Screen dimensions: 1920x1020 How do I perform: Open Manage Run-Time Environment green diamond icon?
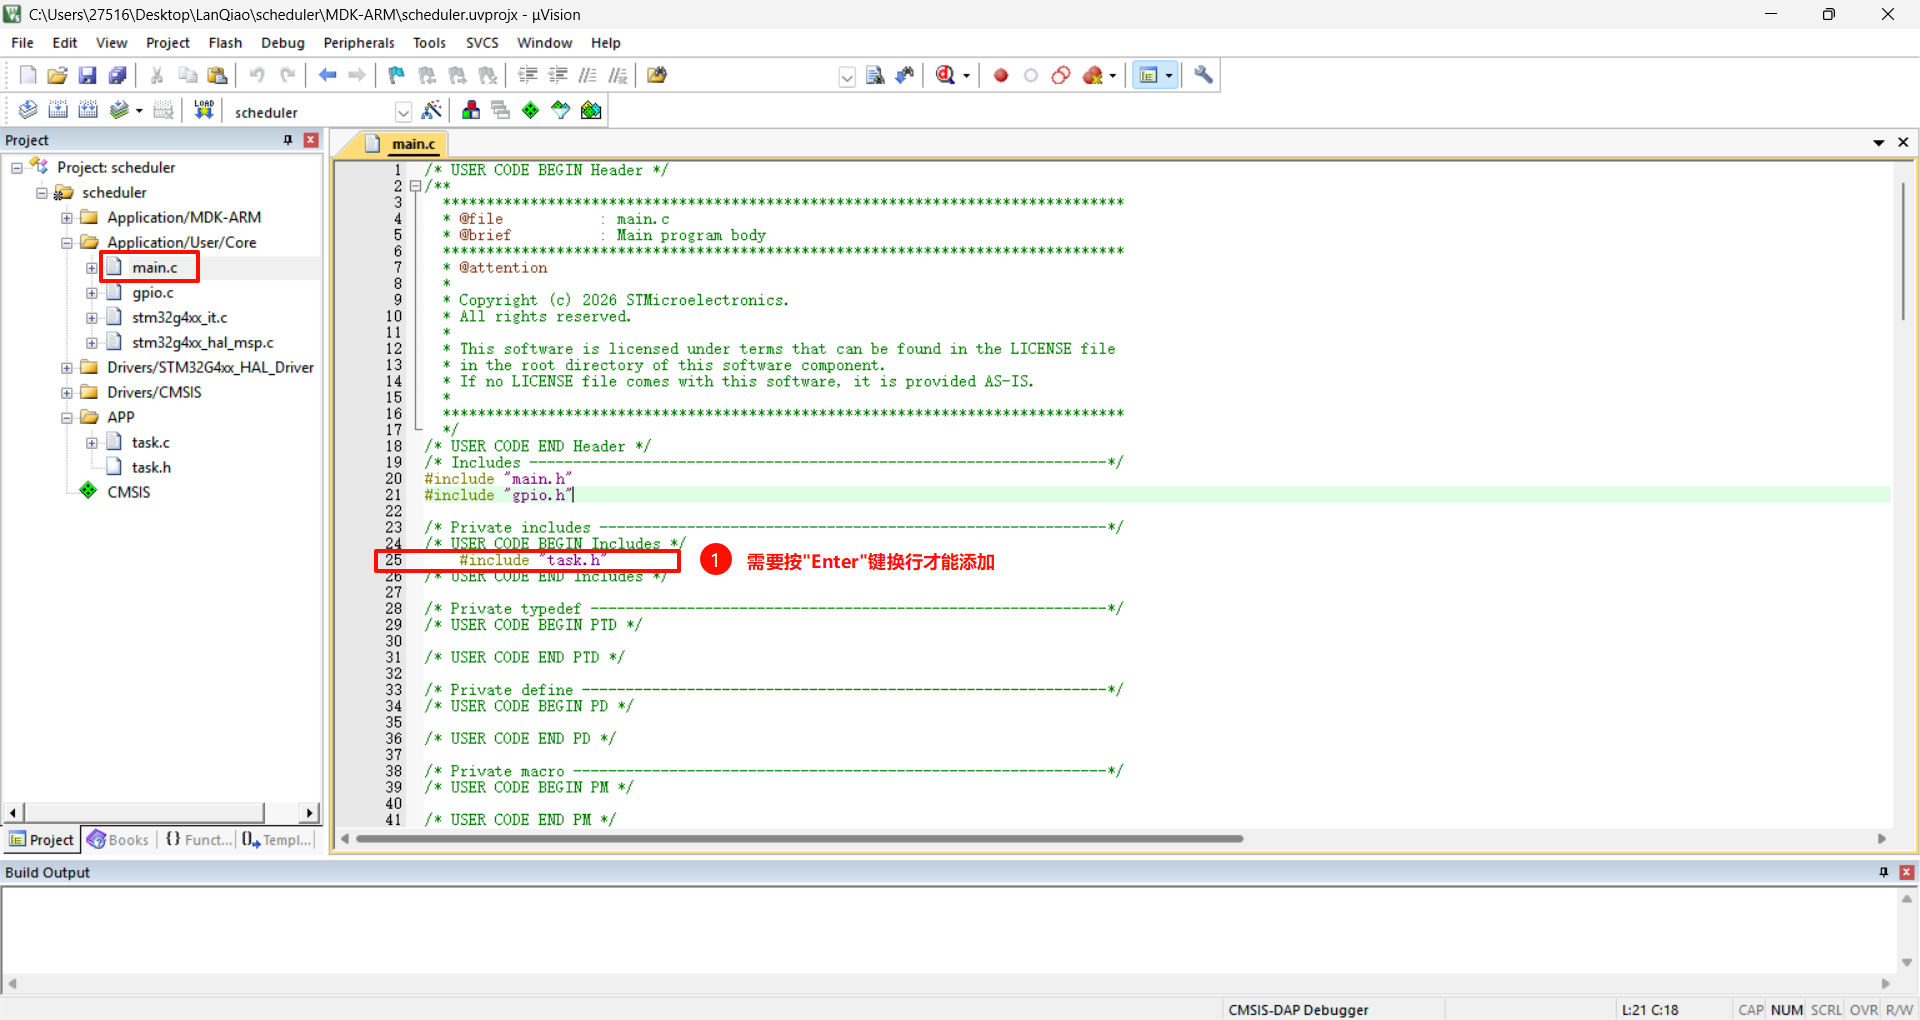coord(531,110)
